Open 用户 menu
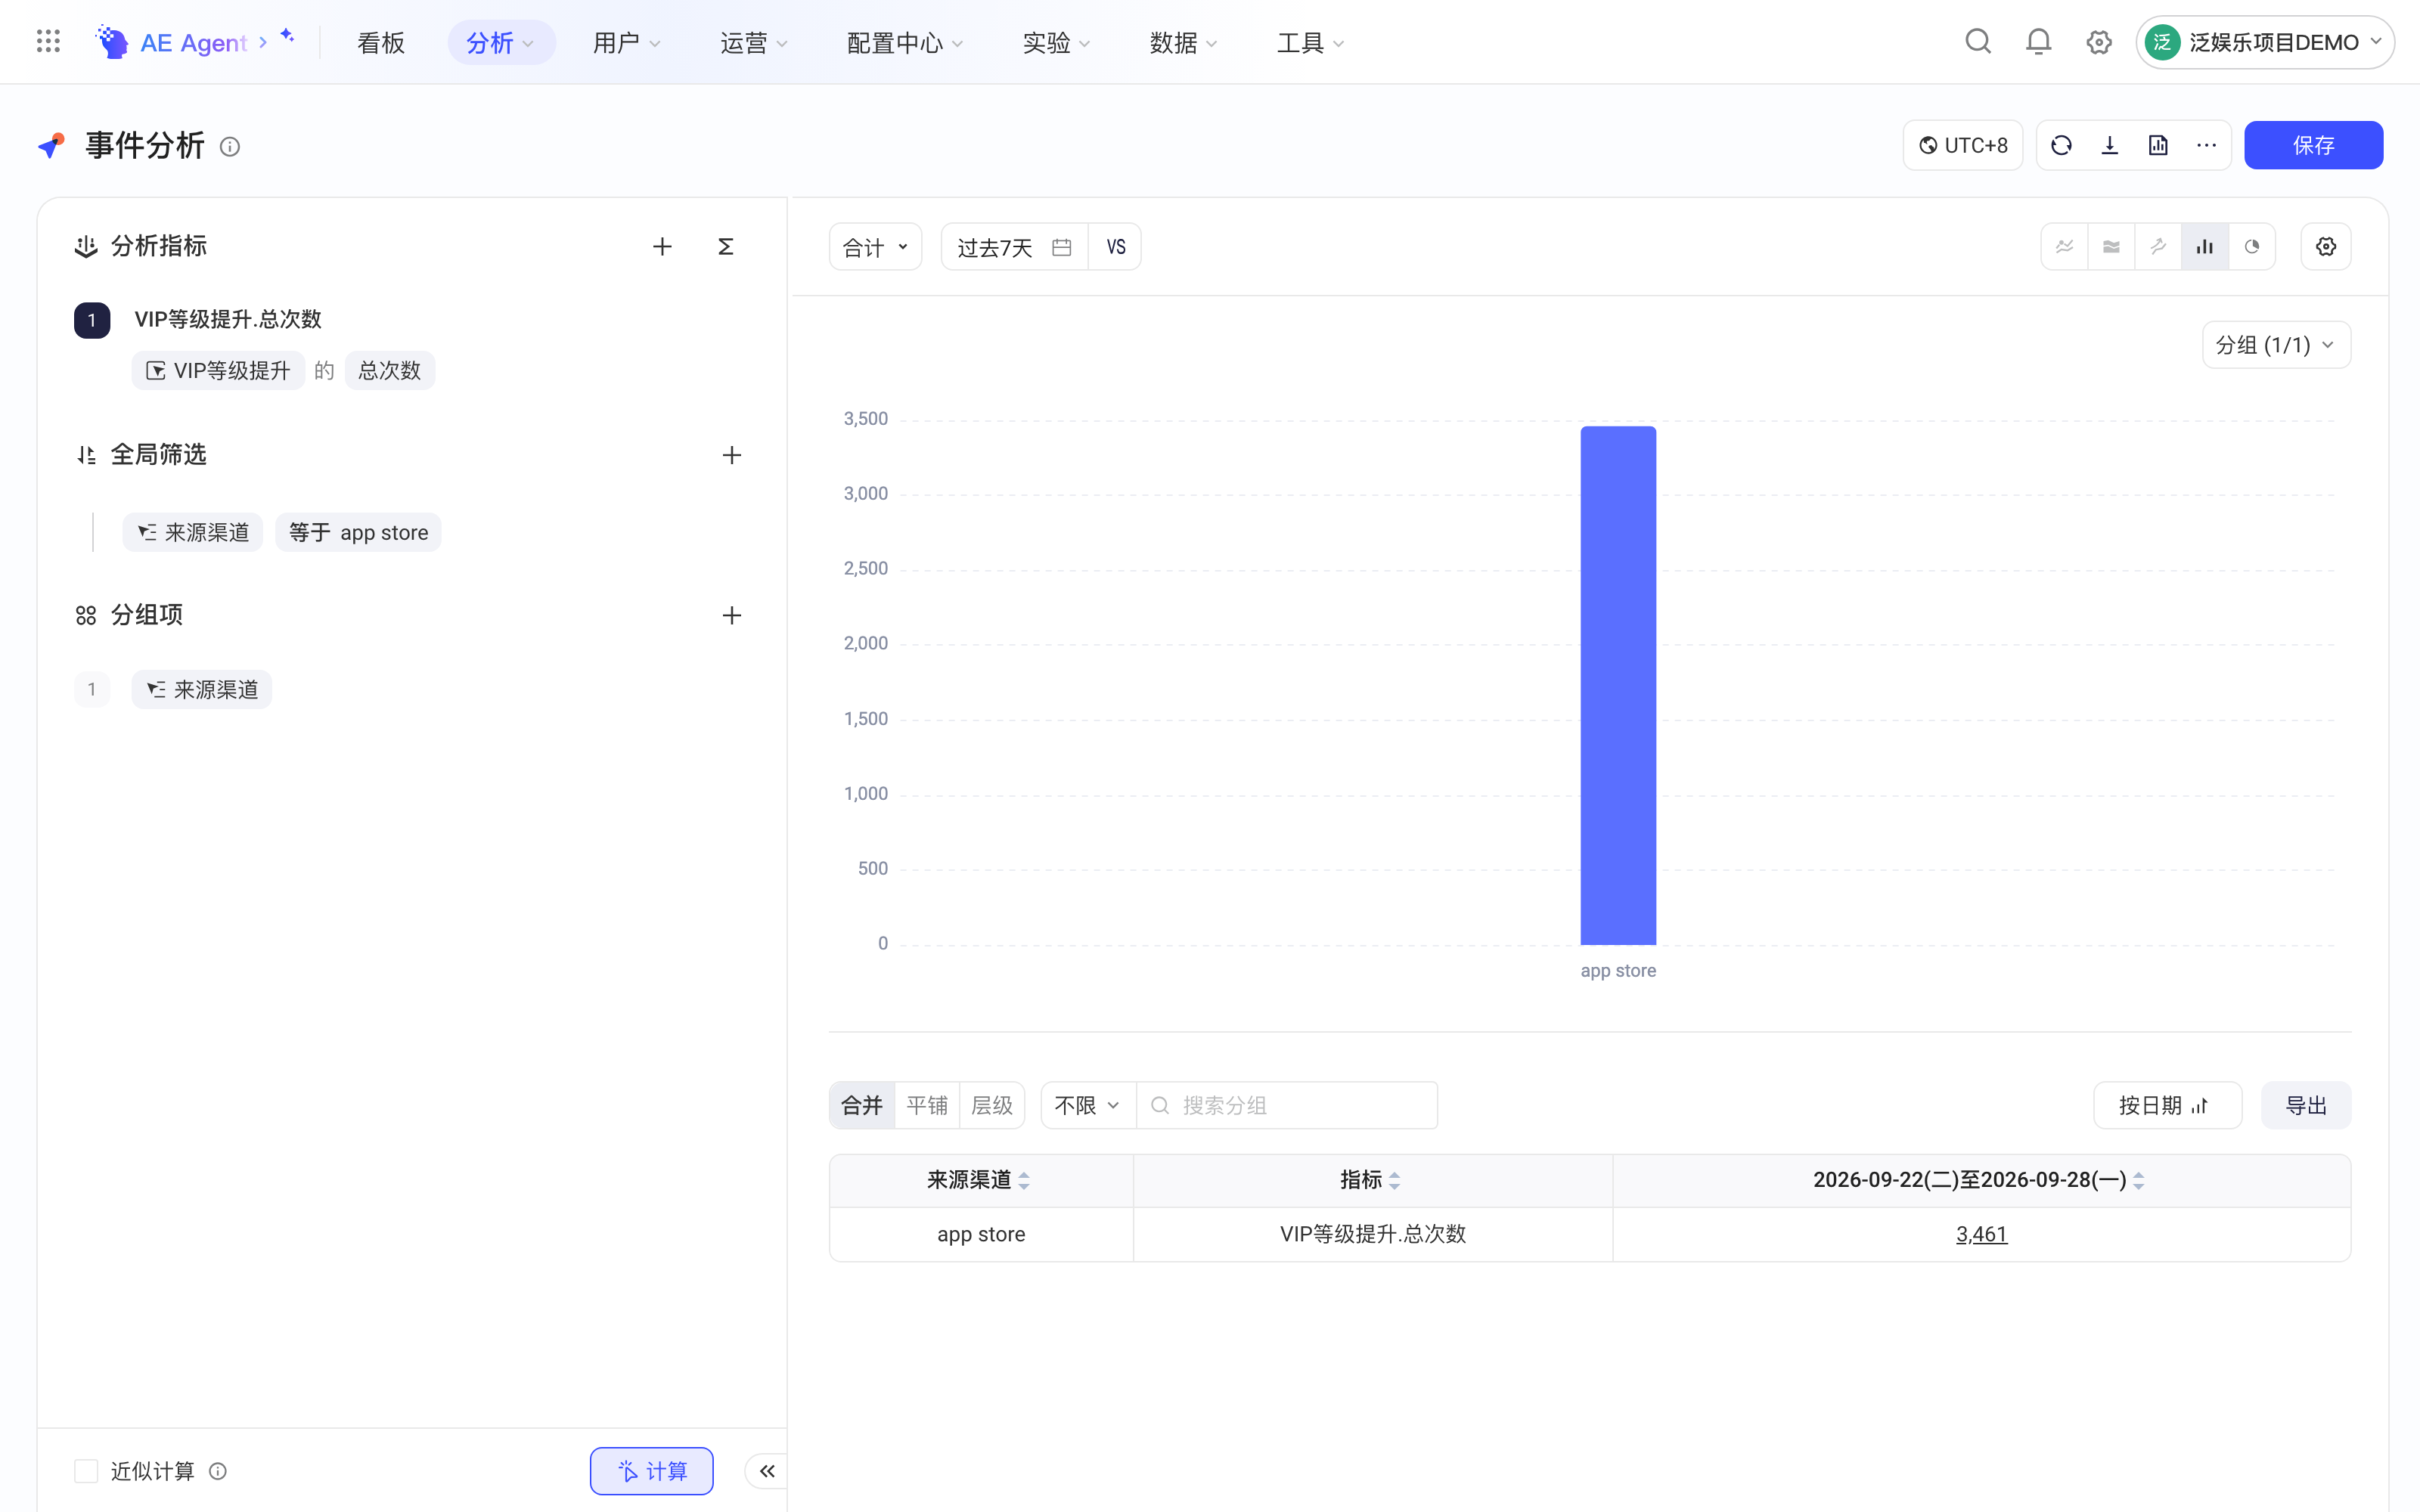 pos(627,42)
